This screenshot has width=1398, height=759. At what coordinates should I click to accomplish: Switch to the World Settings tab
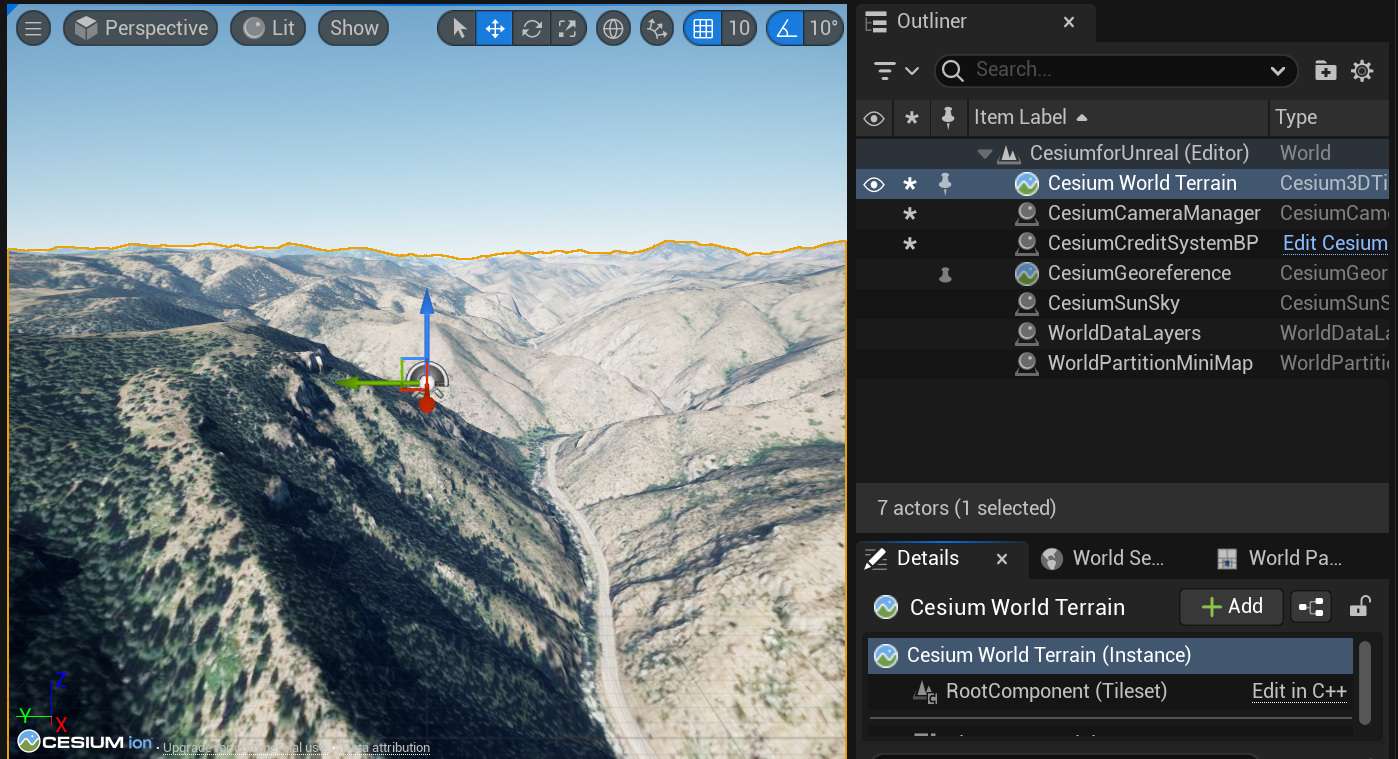(1118, 558)
